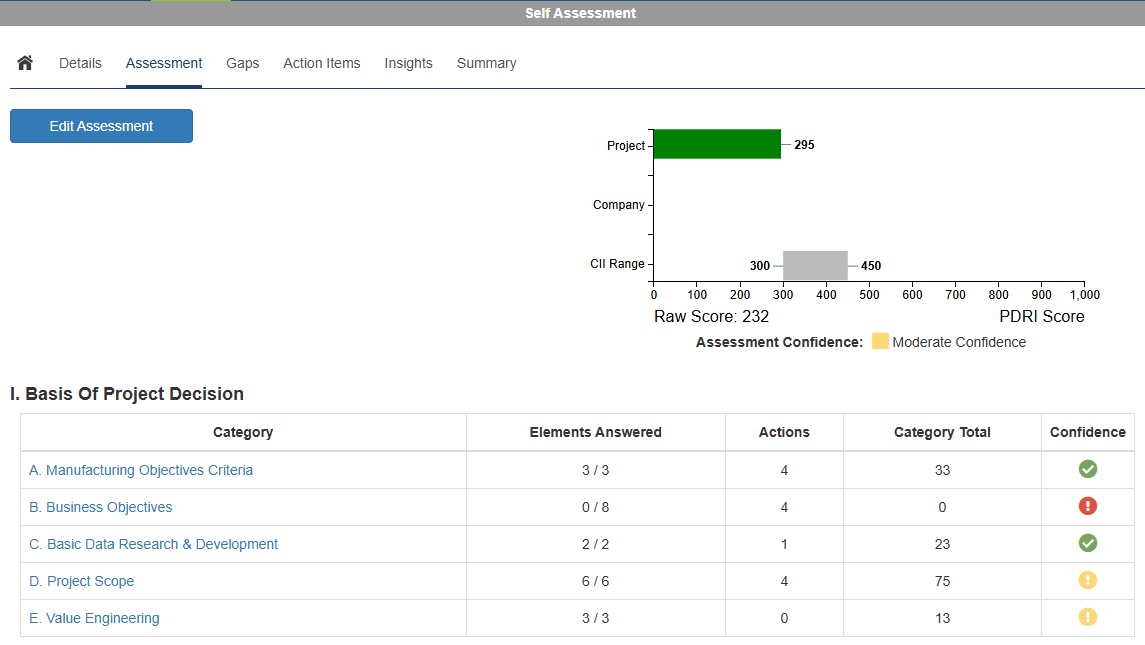The width and height of the screenshot is (1145, 645).
Task: Click the Home icon in navigation
Action: pyautogui.click(x=25, y=63)
